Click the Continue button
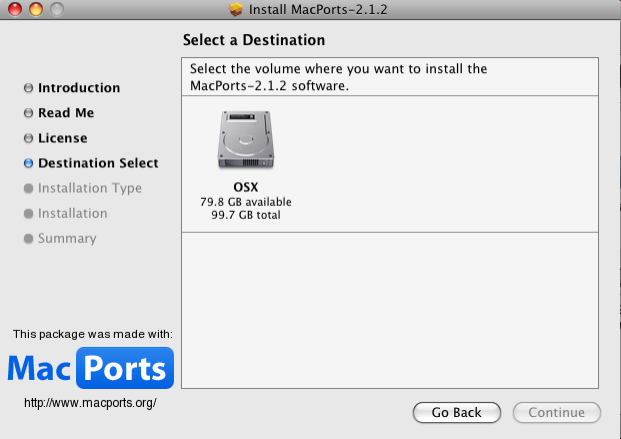This screenshot has height=439, width=621. click(556, 412)
